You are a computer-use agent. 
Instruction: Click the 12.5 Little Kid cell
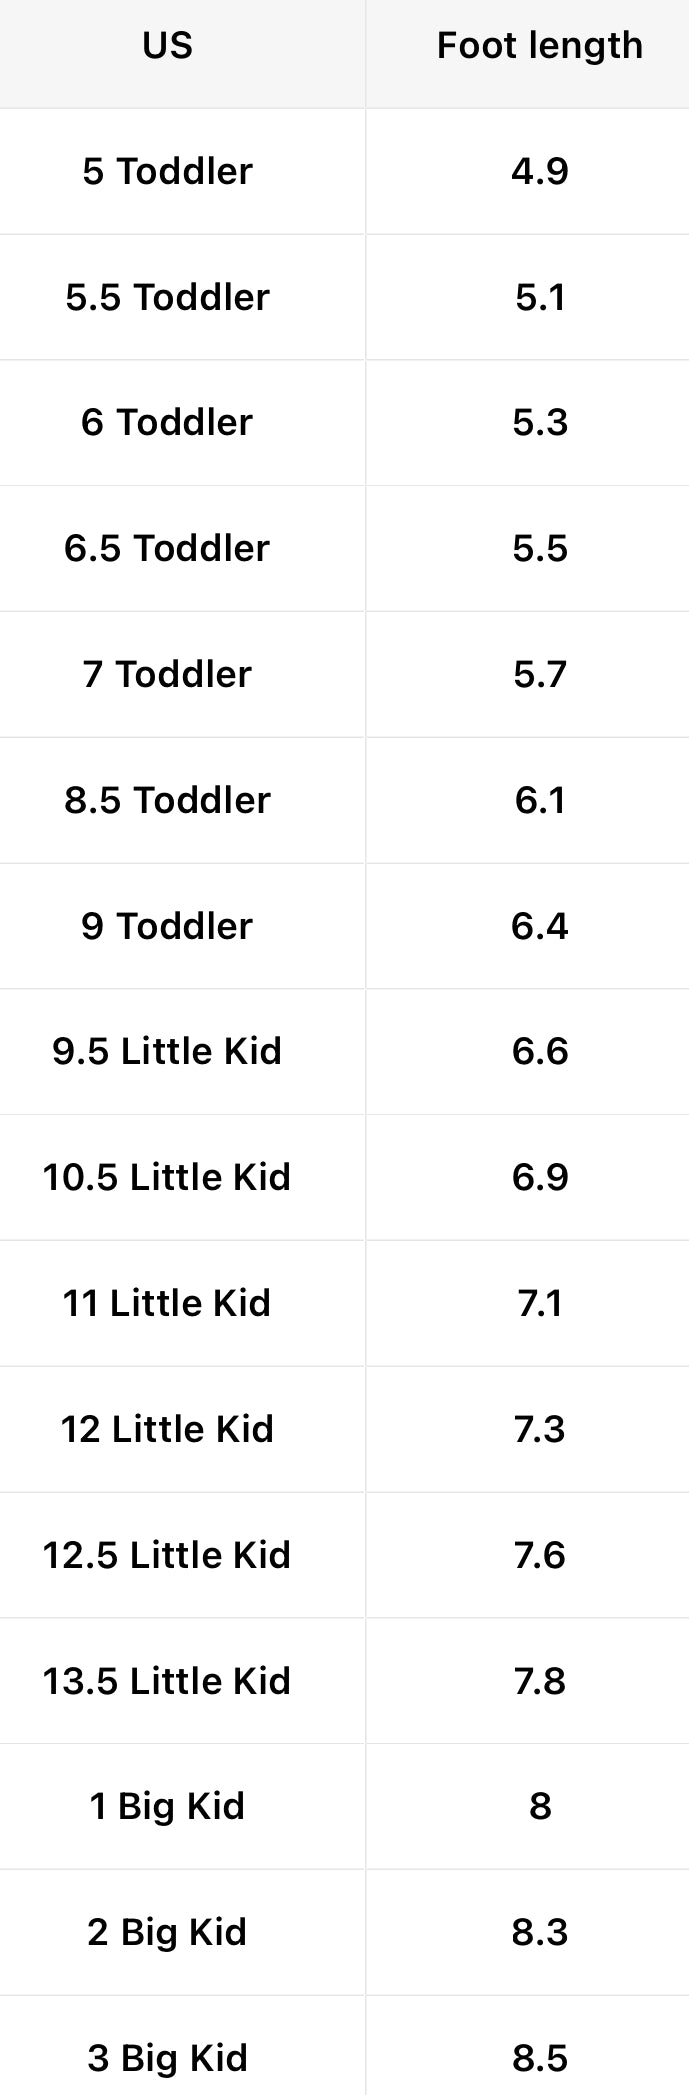(167, 1555)
